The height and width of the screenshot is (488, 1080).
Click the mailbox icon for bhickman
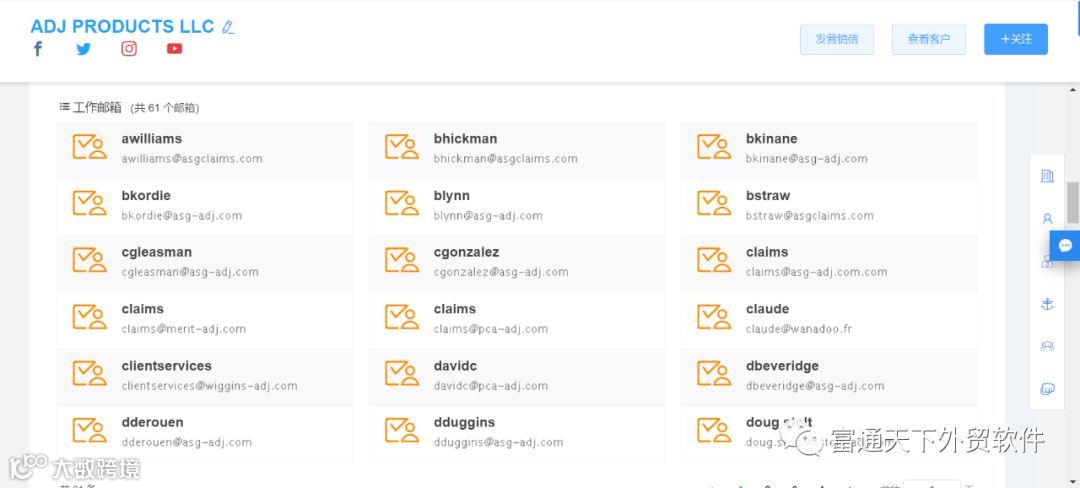402,147
